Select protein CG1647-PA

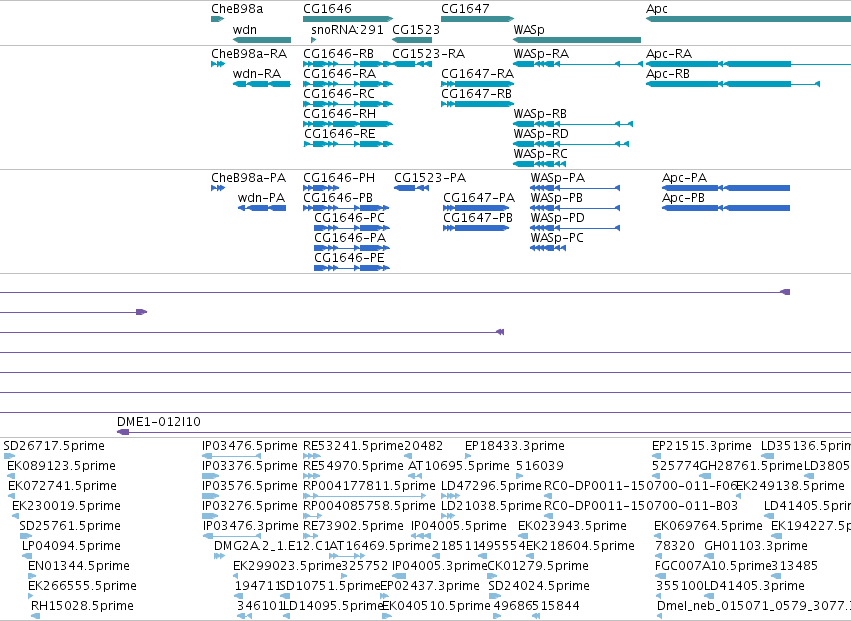[476, 208]
